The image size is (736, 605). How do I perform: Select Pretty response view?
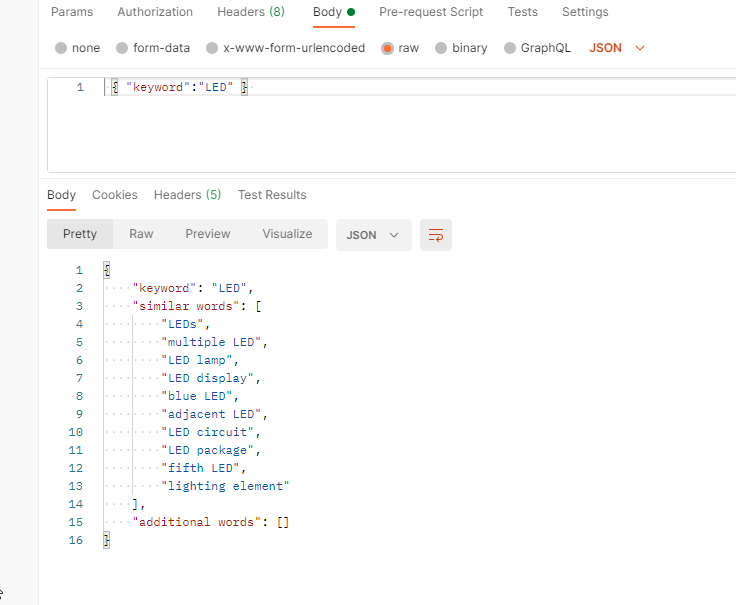80,234
